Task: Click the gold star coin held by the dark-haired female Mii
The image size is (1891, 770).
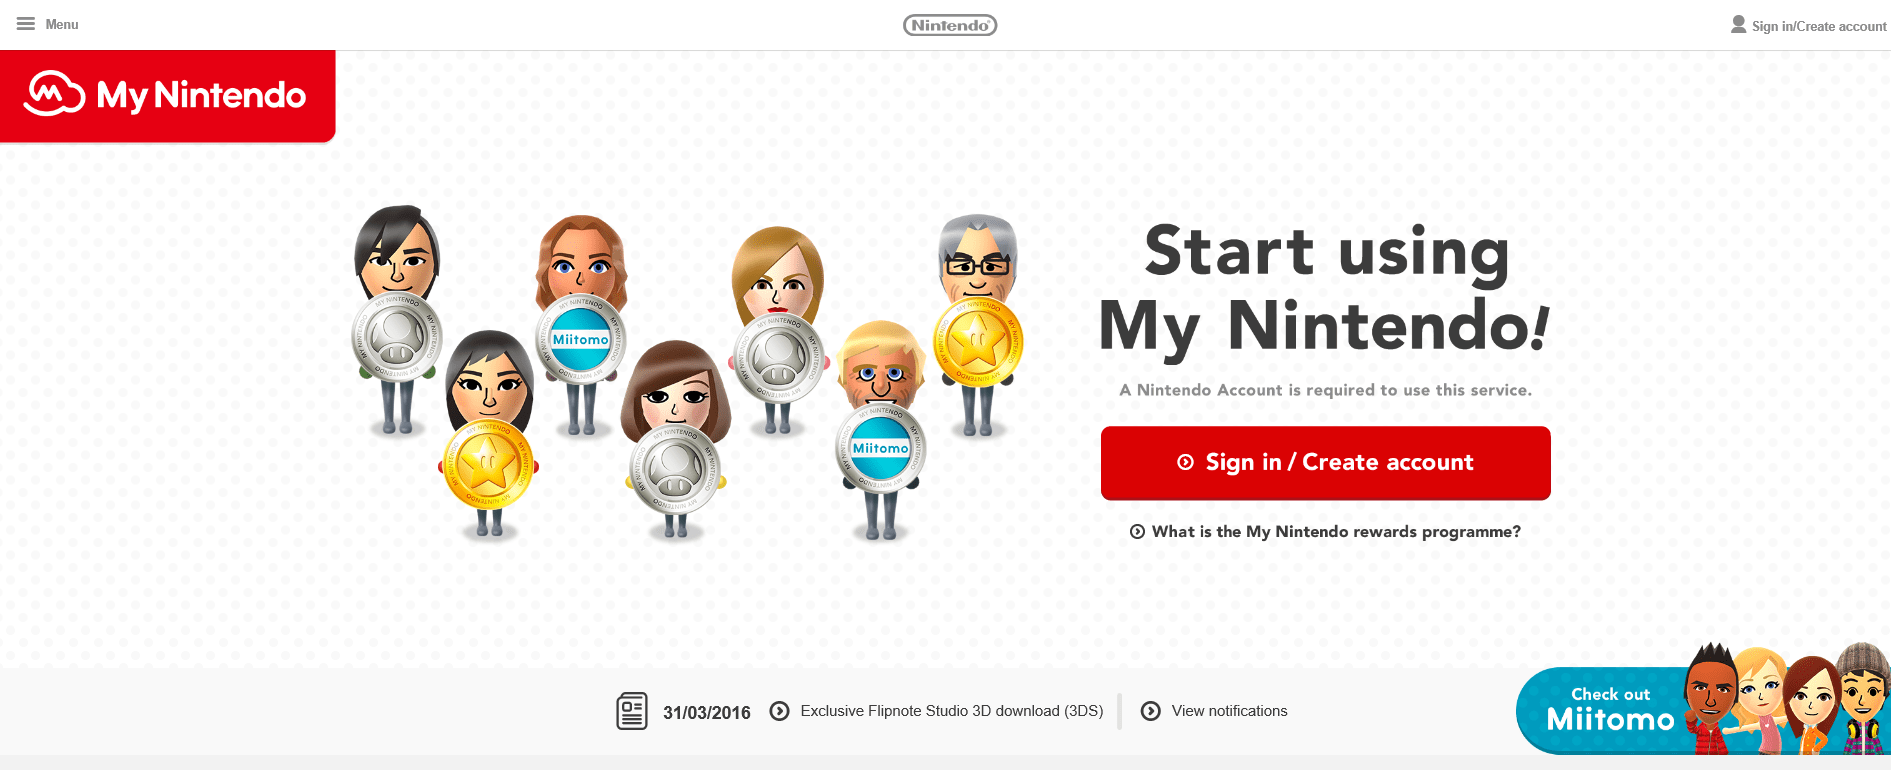Action: (489, 465)
